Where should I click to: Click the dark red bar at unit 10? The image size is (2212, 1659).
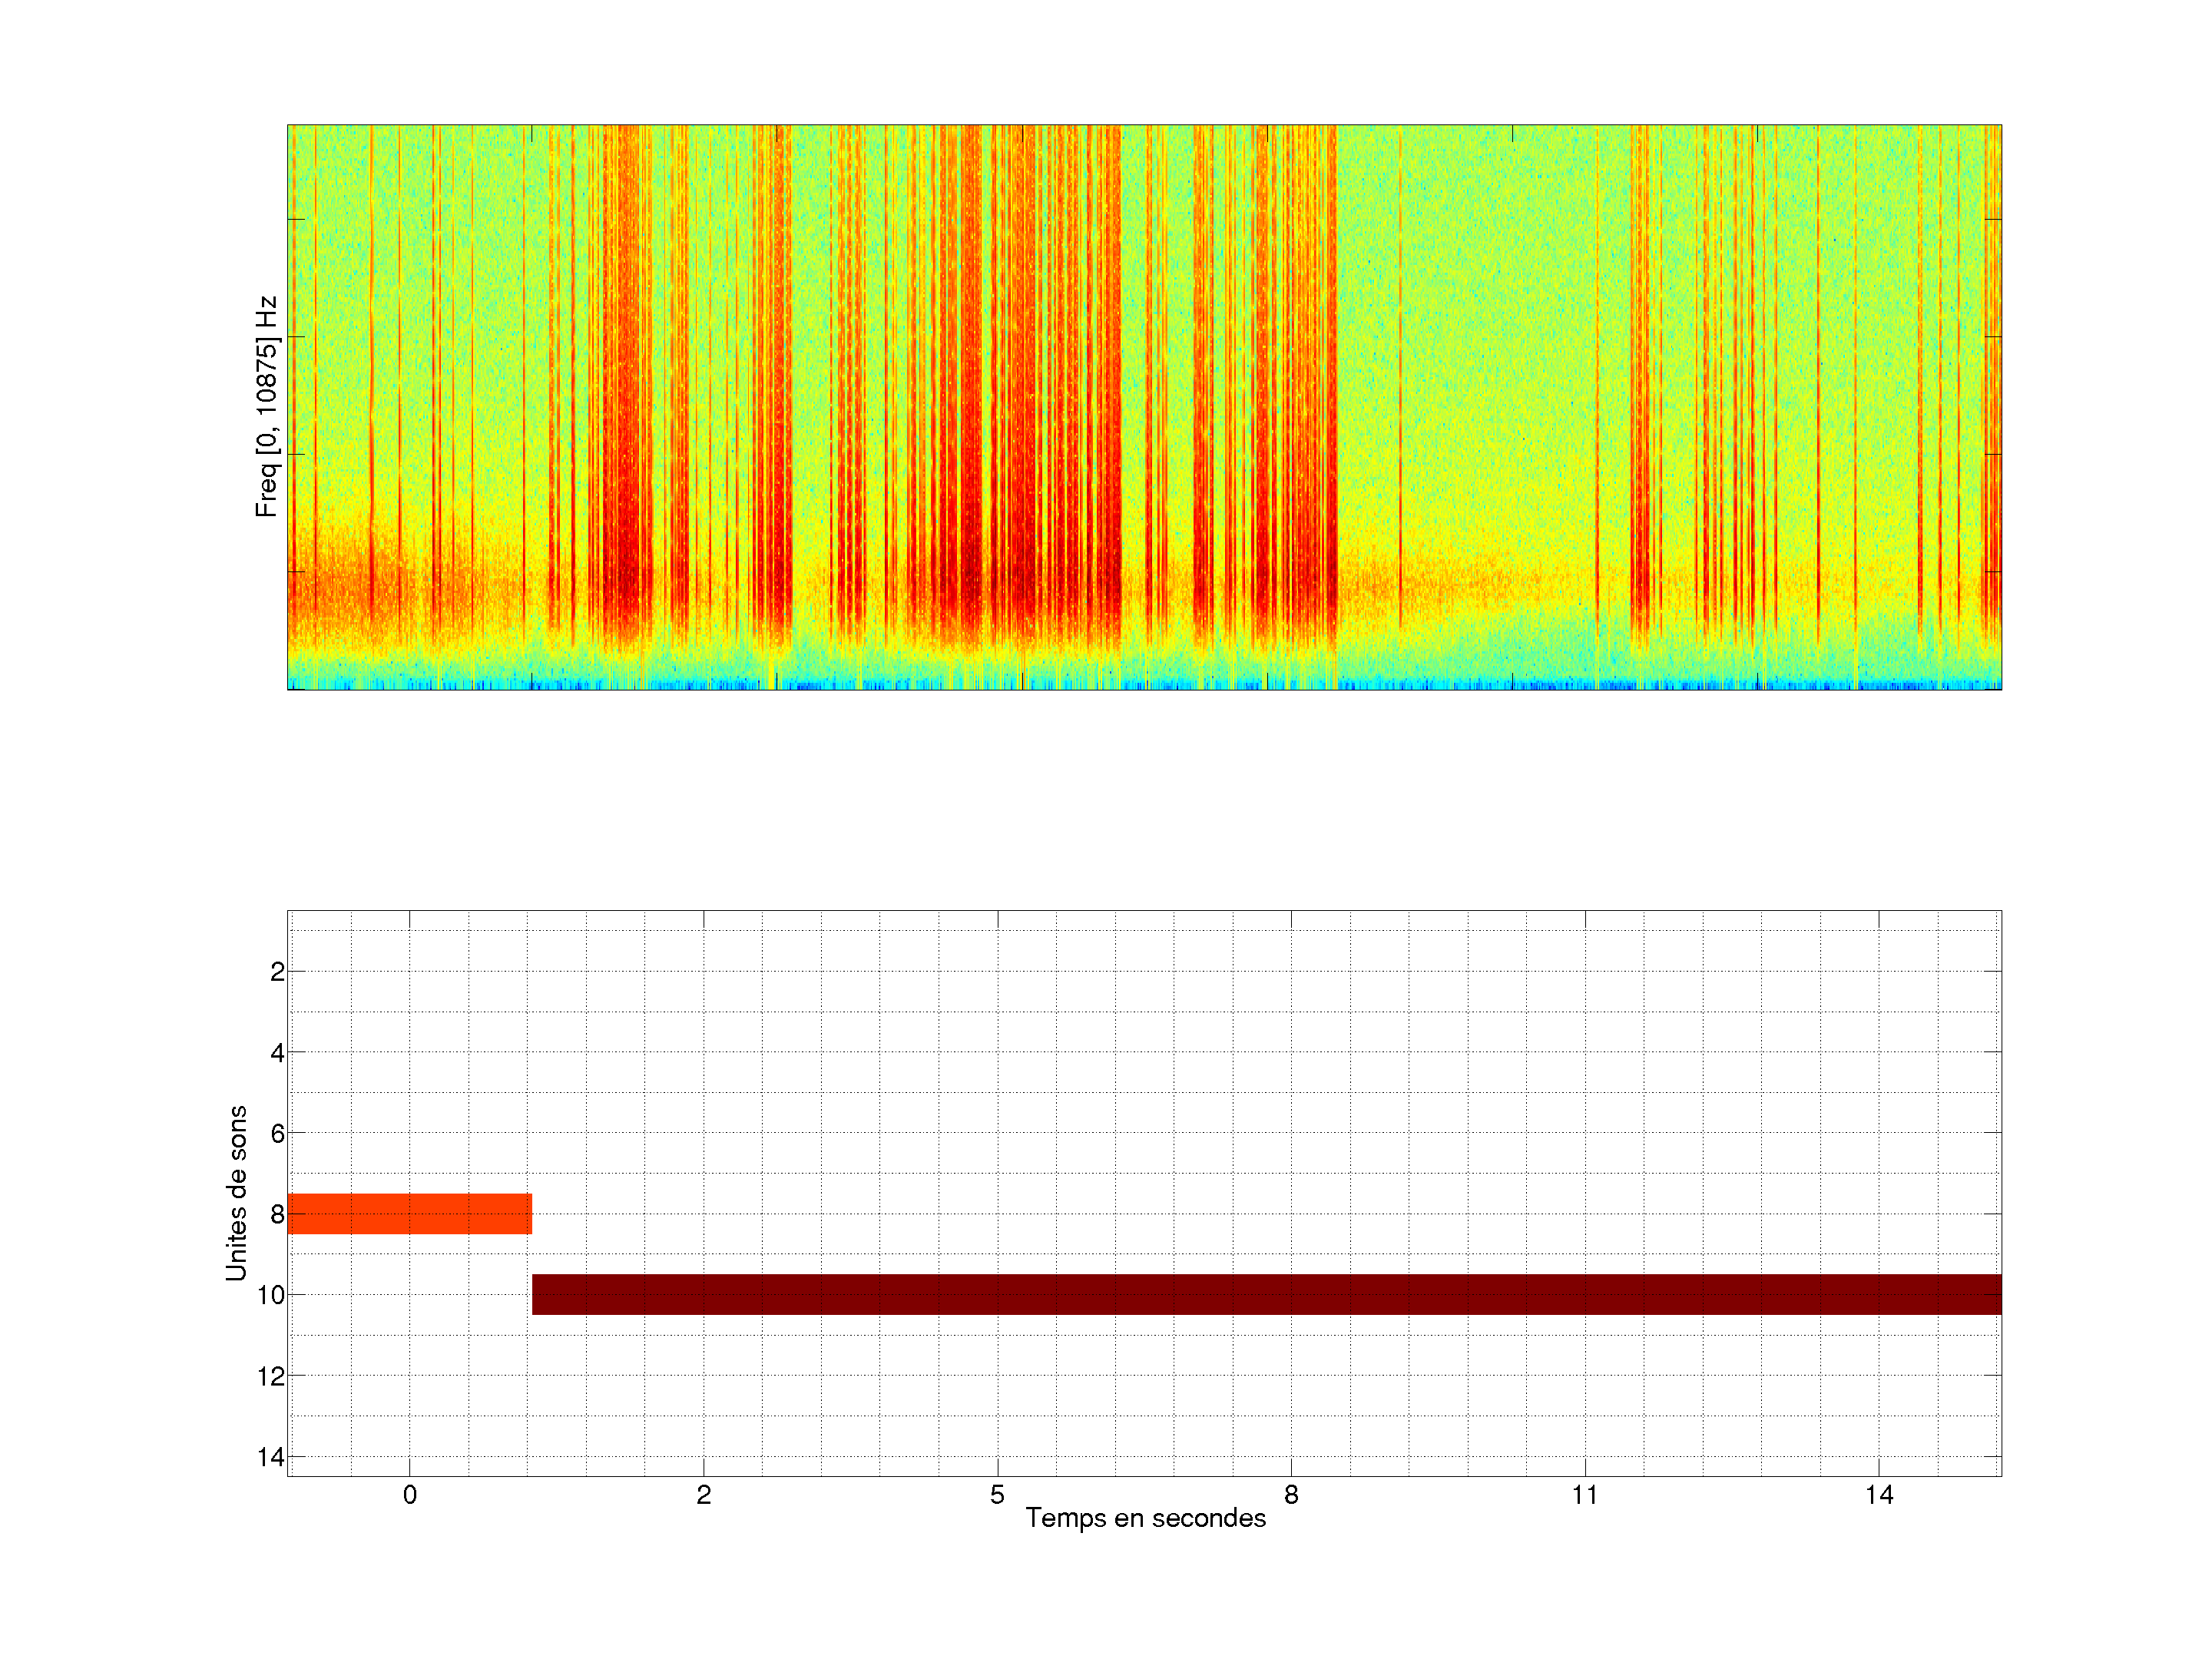1266,1294
